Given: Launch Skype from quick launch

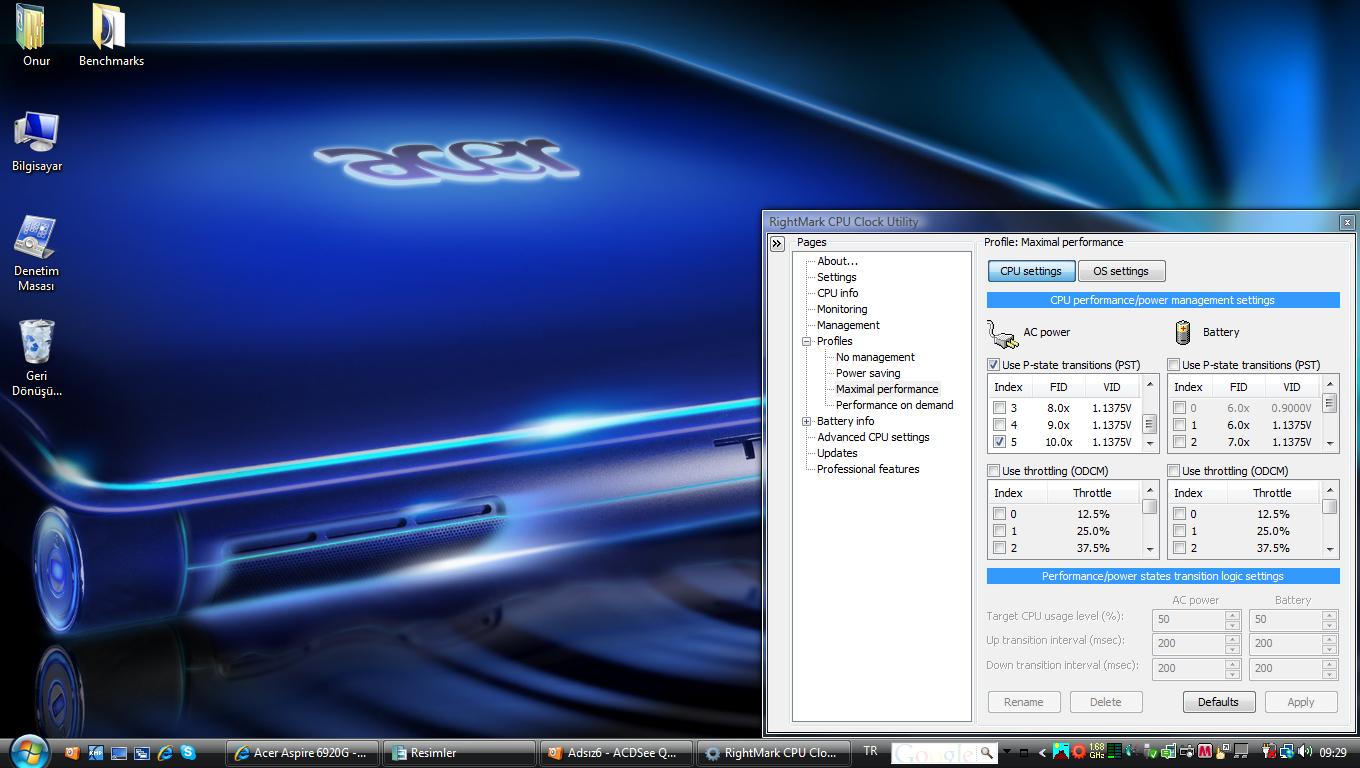Looking at the screenshot, I should pos(188,753).
